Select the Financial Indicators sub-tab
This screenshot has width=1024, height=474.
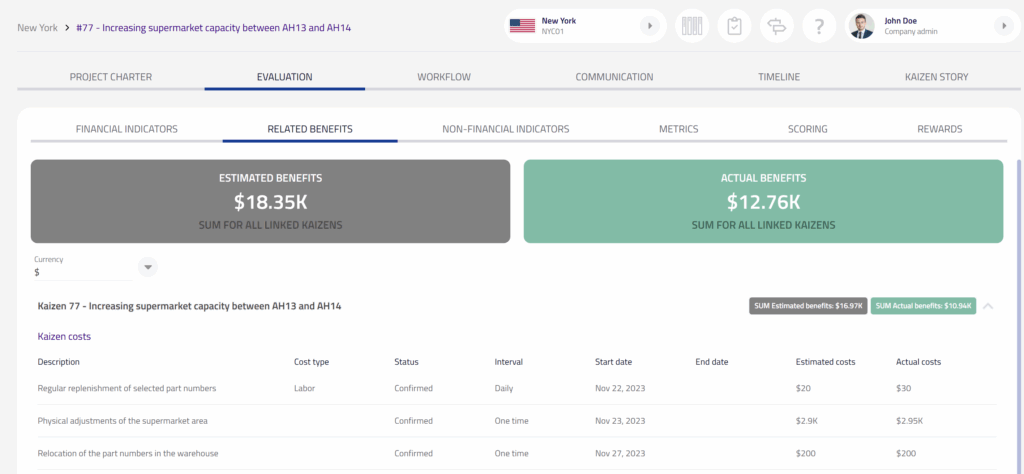[127, 129]
